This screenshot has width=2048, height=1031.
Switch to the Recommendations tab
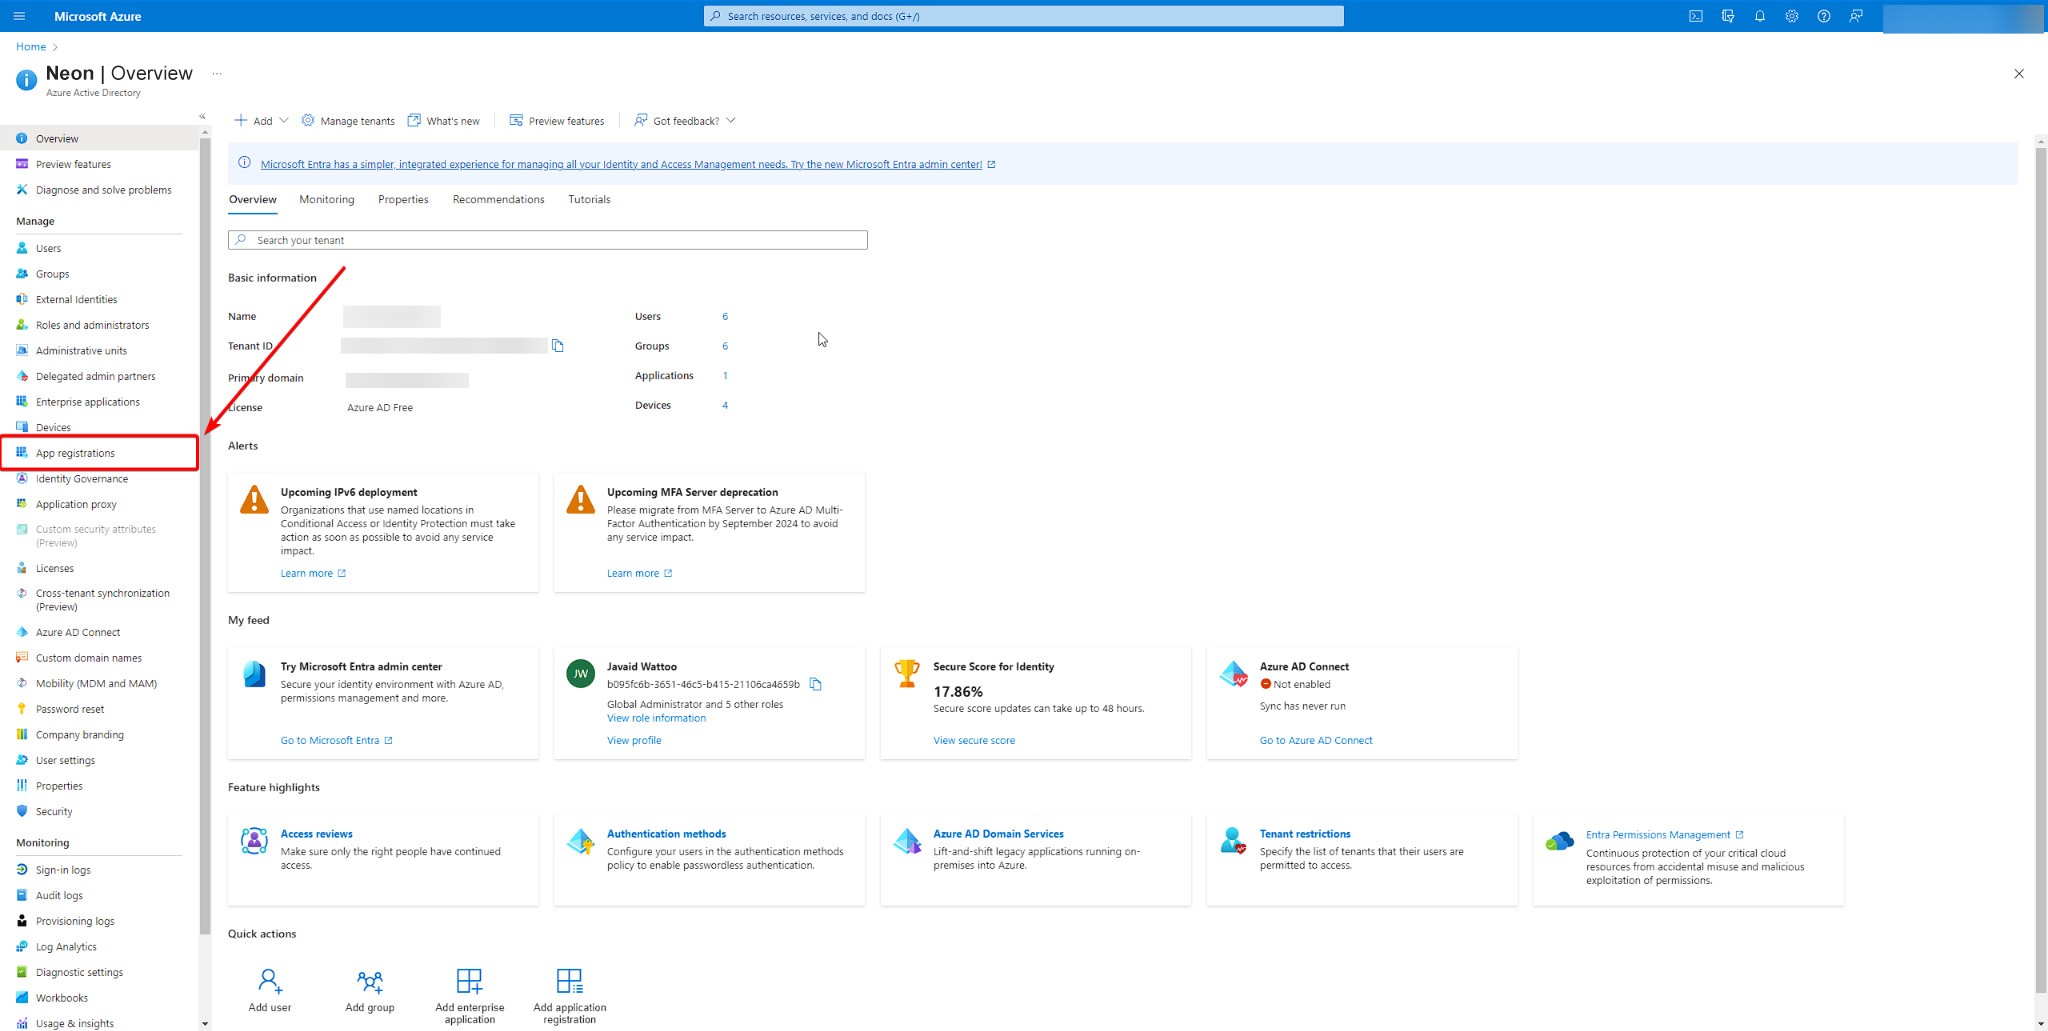[x=498, y=200]
